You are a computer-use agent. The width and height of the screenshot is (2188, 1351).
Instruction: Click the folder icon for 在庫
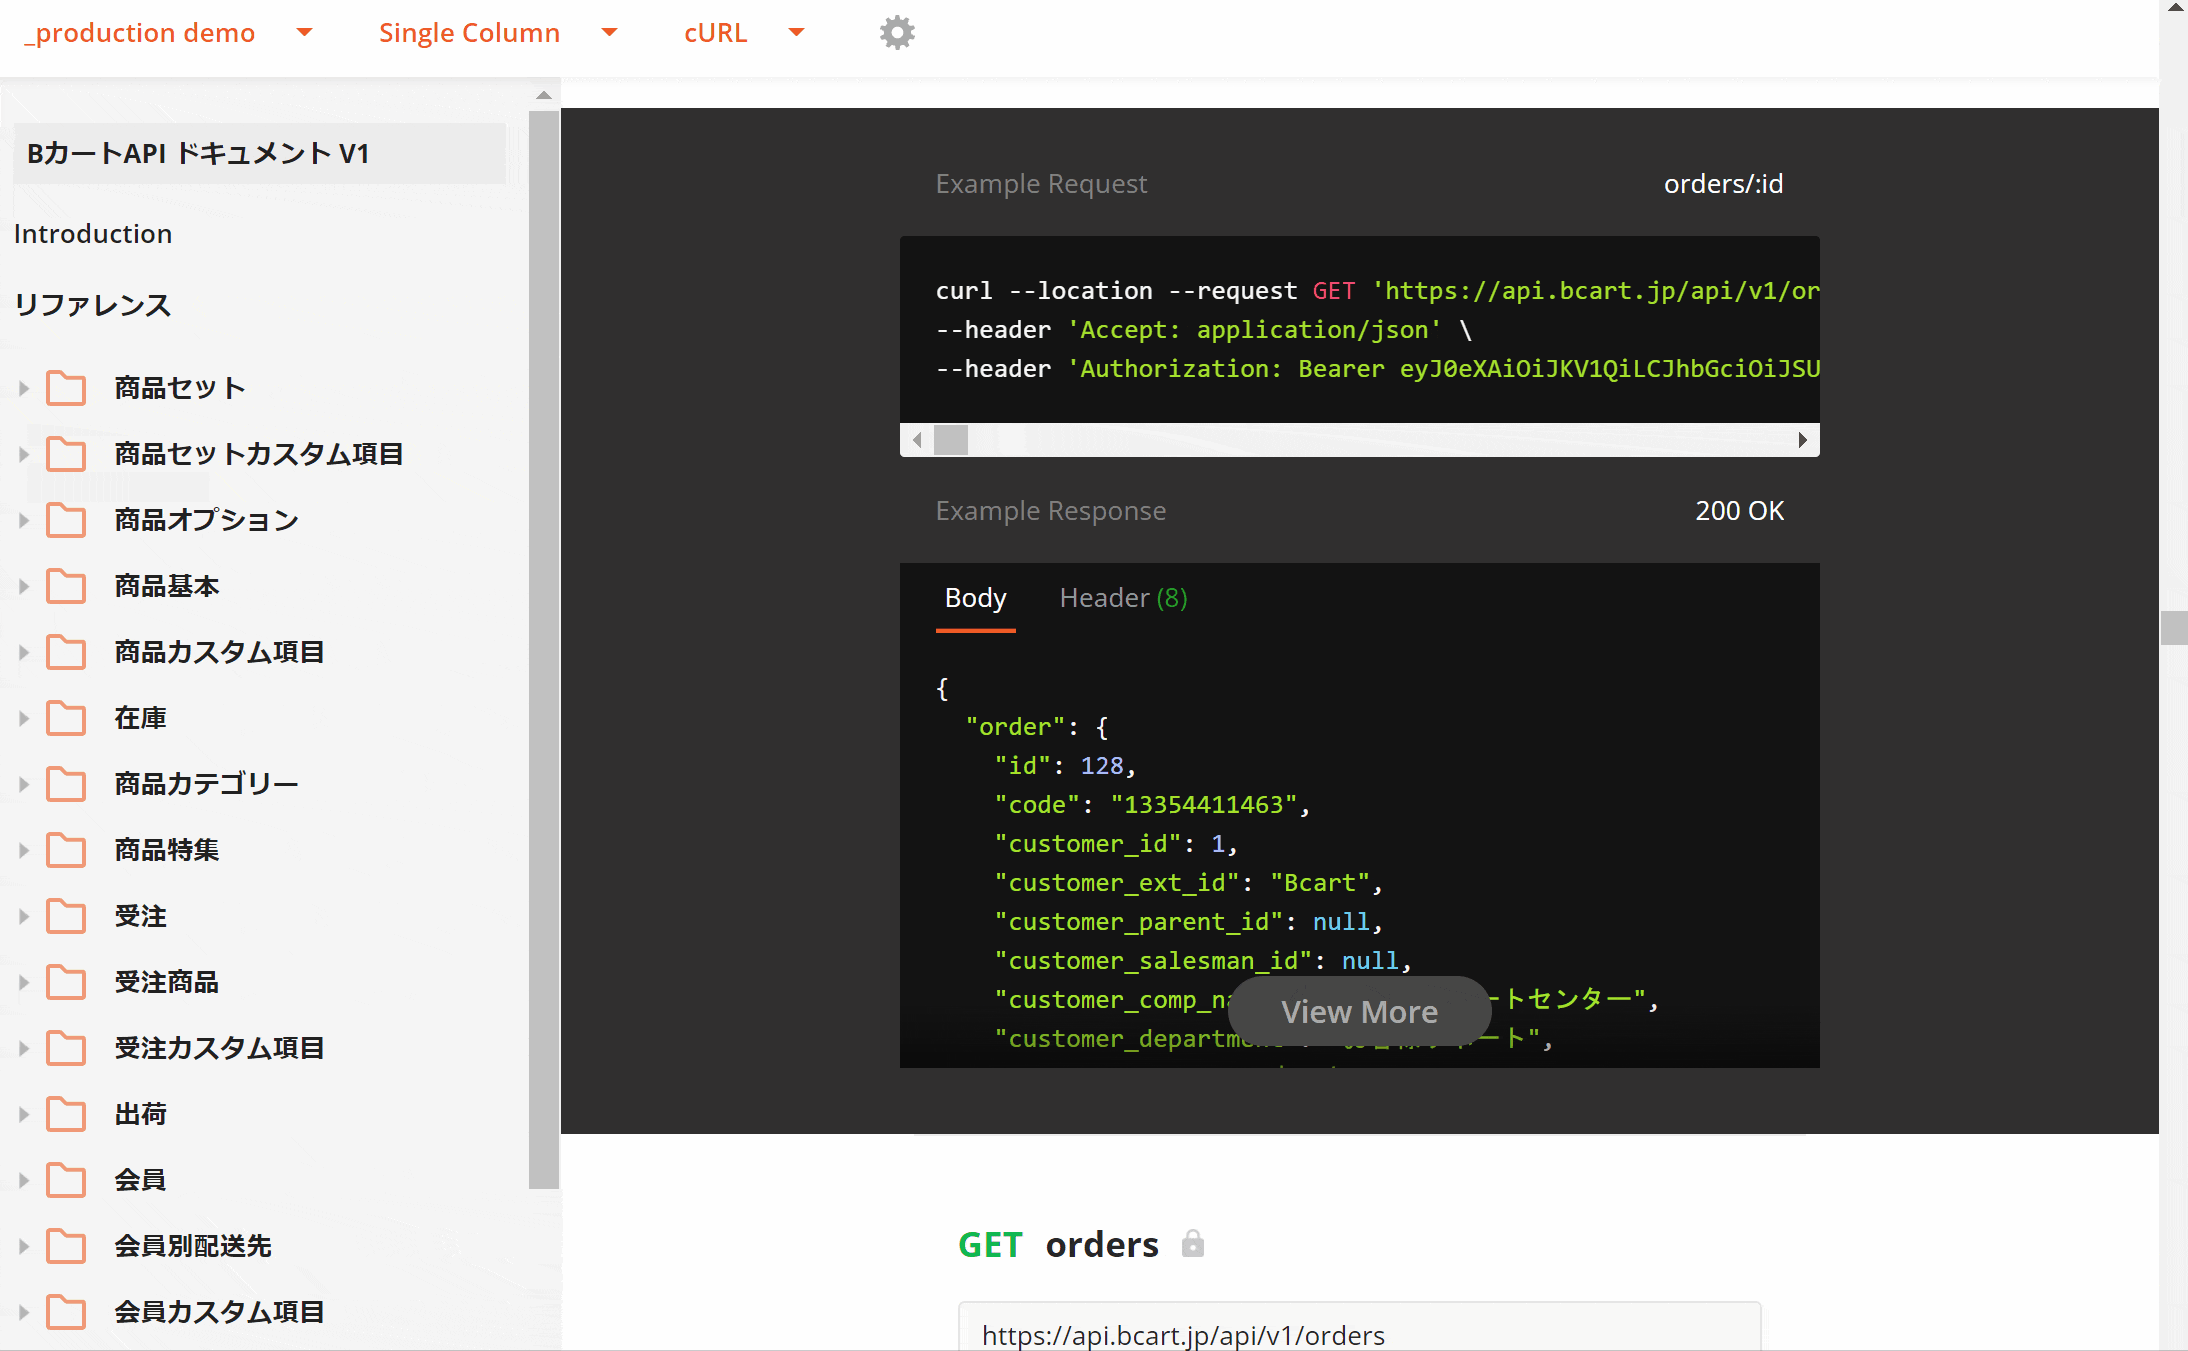[66, 718]
